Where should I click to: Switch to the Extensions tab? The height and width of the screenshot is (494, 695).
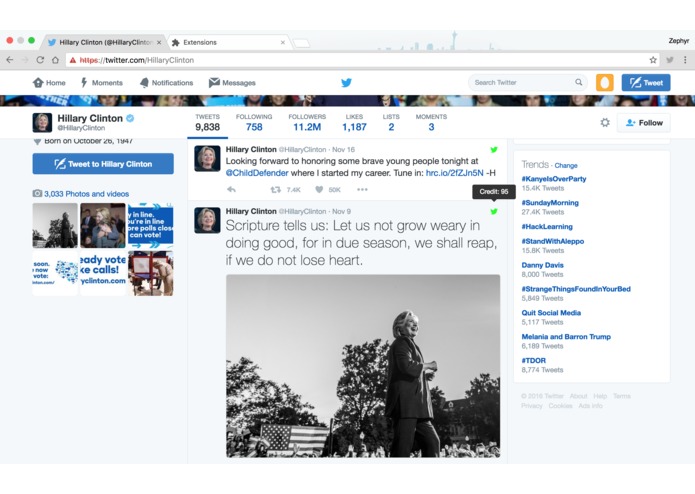coord(228,43)
